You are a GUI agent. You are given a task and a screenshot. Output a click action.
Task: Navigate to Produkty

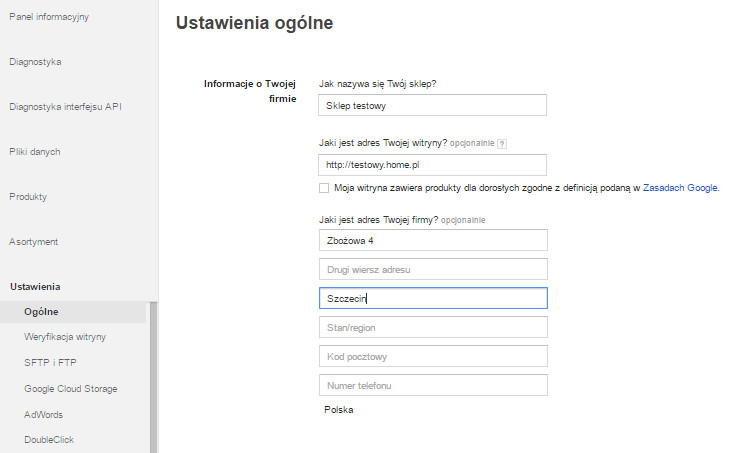pos(28,197)
